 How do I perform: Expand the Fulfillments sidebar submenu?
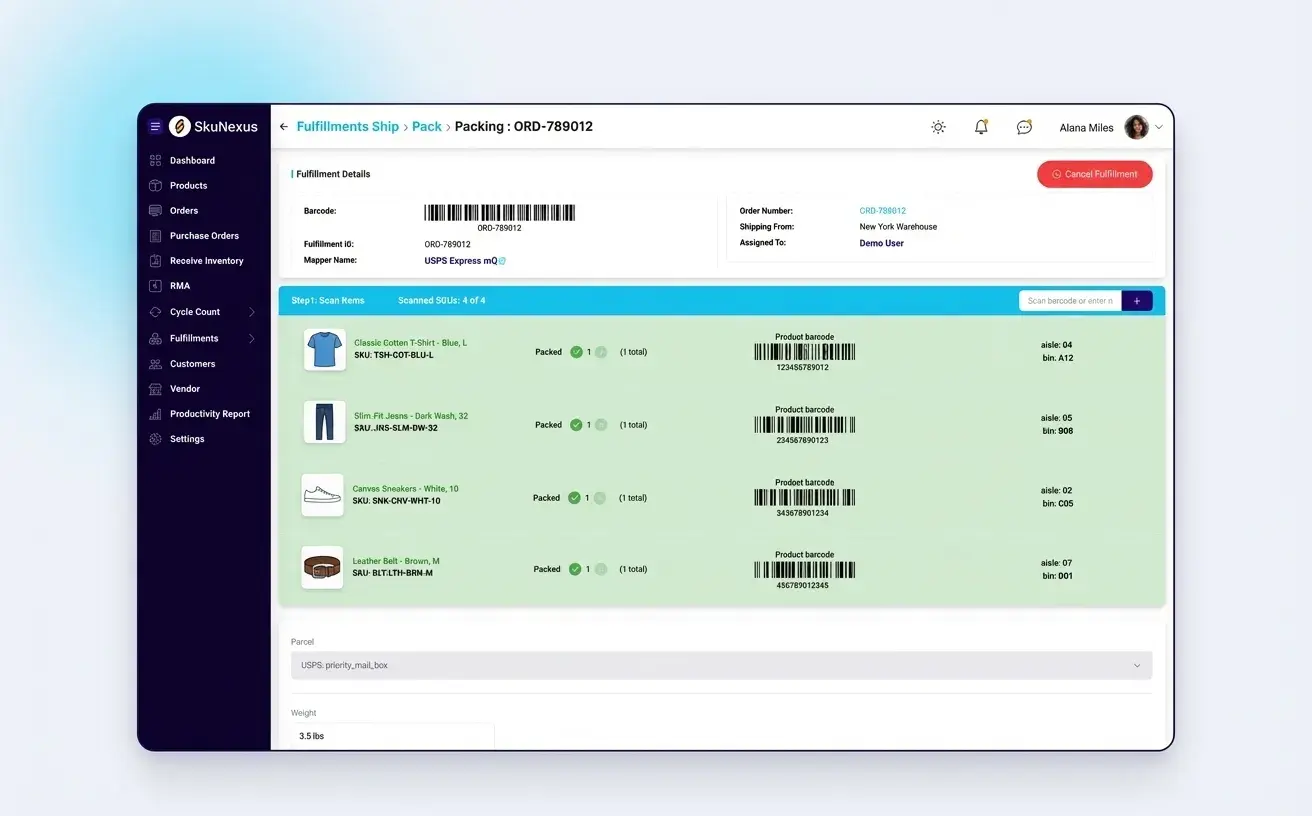click(197, 338)
